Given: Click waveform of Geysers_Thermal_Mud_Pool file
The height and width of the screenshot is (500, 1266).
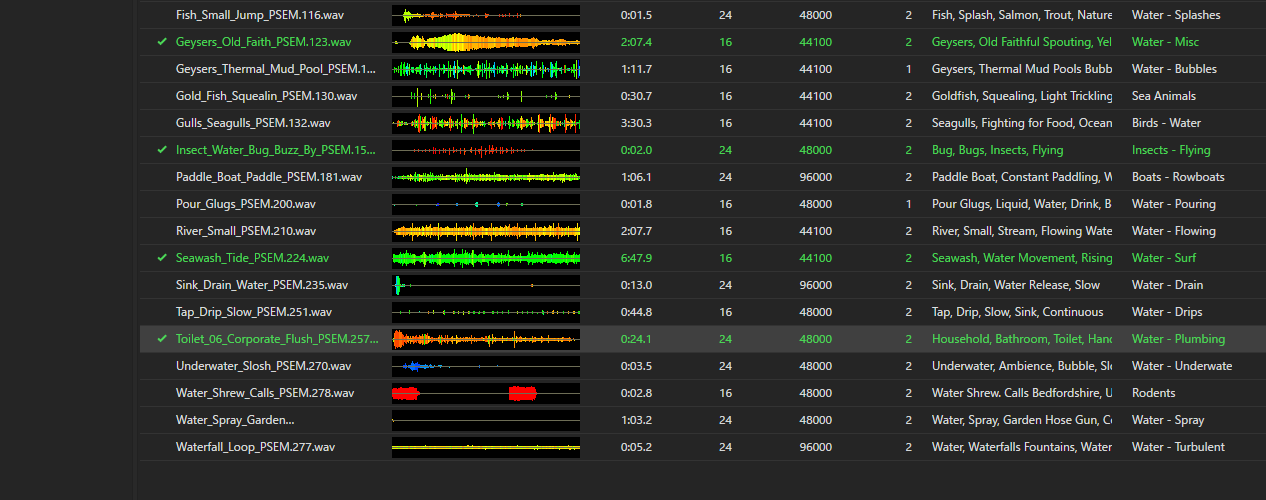Looking at the screenshot, I should click(x=486, y=69).
